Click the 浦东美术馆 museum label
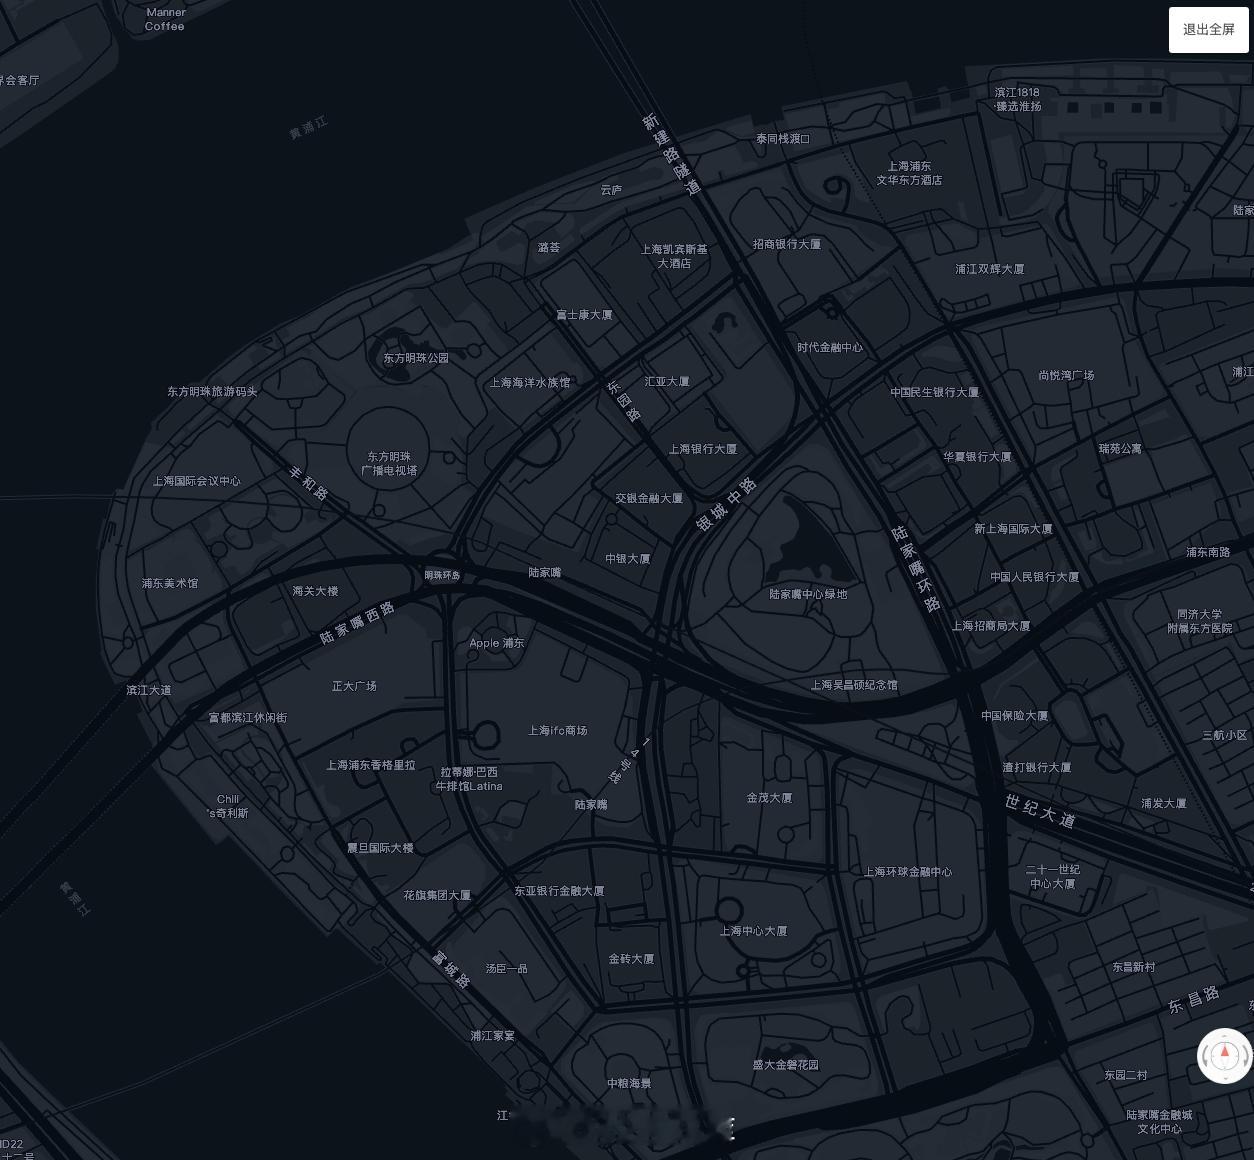1254x1160 pixels. point(170,583)
